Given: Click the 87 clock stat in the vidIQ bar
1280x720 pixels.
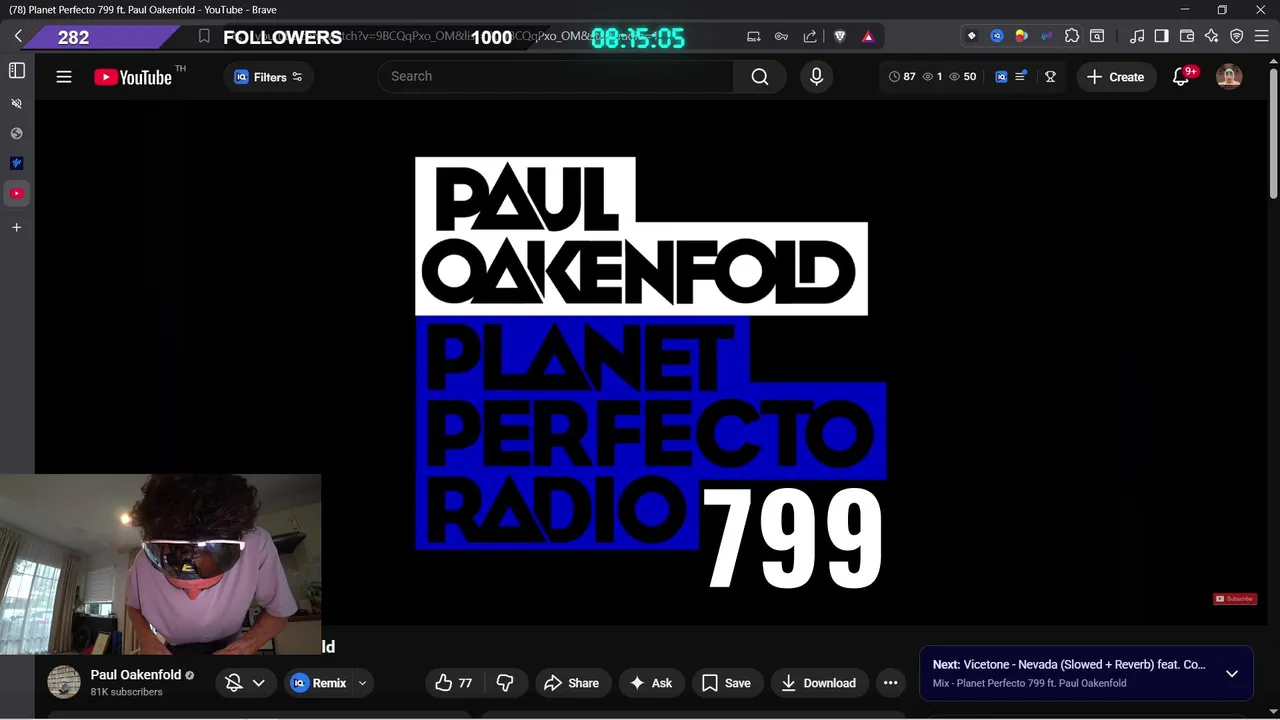Looking at the screenshot, I should [x=902, y=77].
